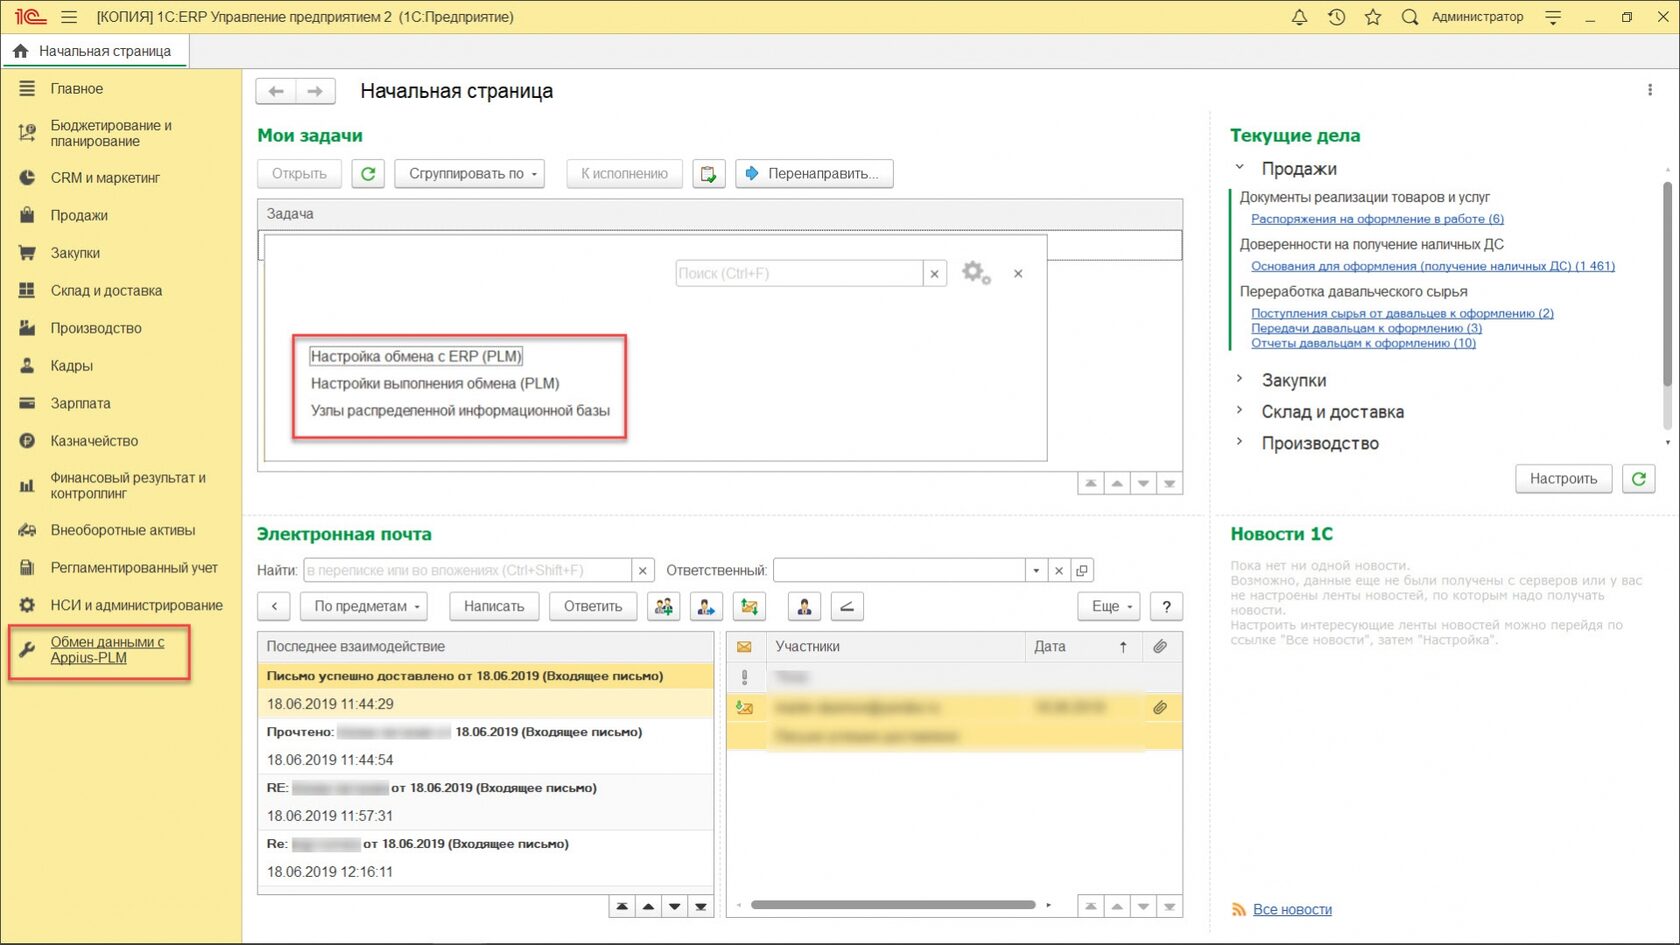
Task: Open the main hamburger menu in title bar
Action: [x=69, y=17]
